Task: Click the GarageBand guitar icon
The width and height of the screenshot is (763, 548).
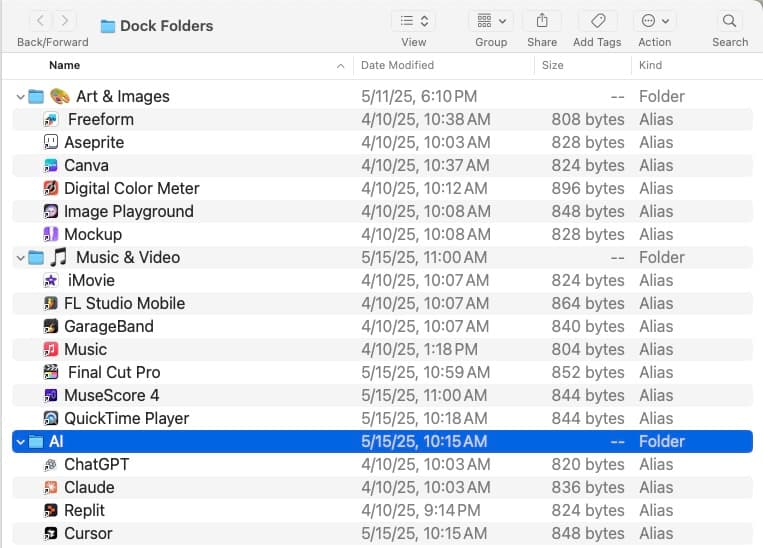Action: tap(51, 326)
